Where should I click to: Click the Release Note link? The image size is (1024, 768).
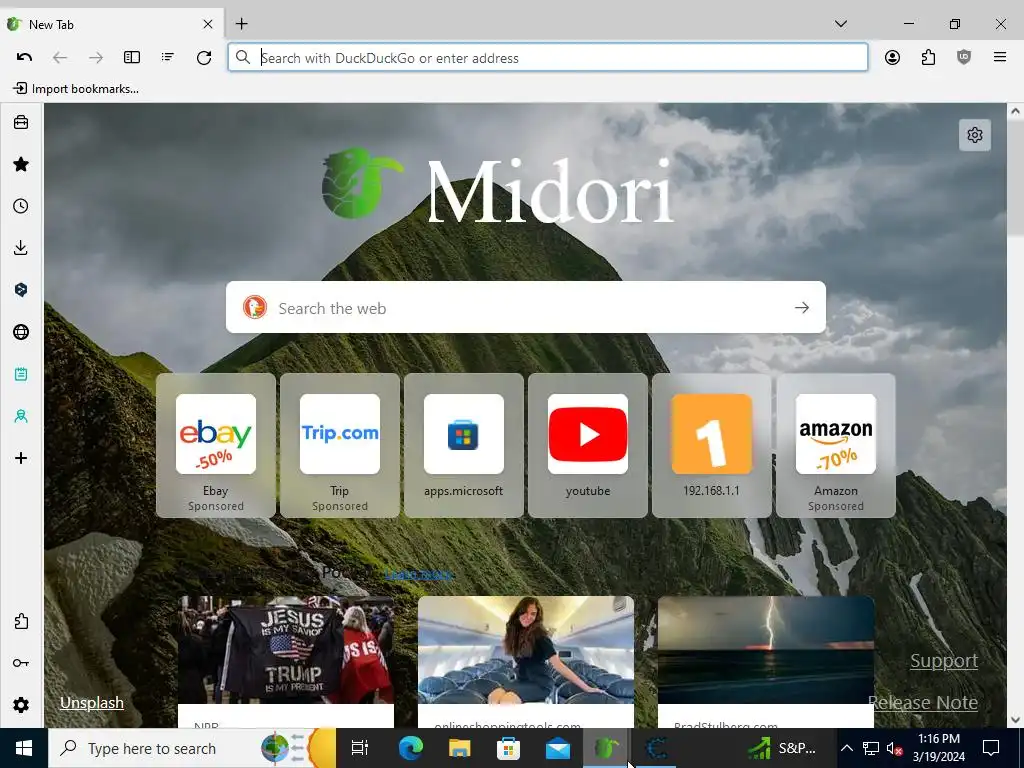click(x=923, y=702)
